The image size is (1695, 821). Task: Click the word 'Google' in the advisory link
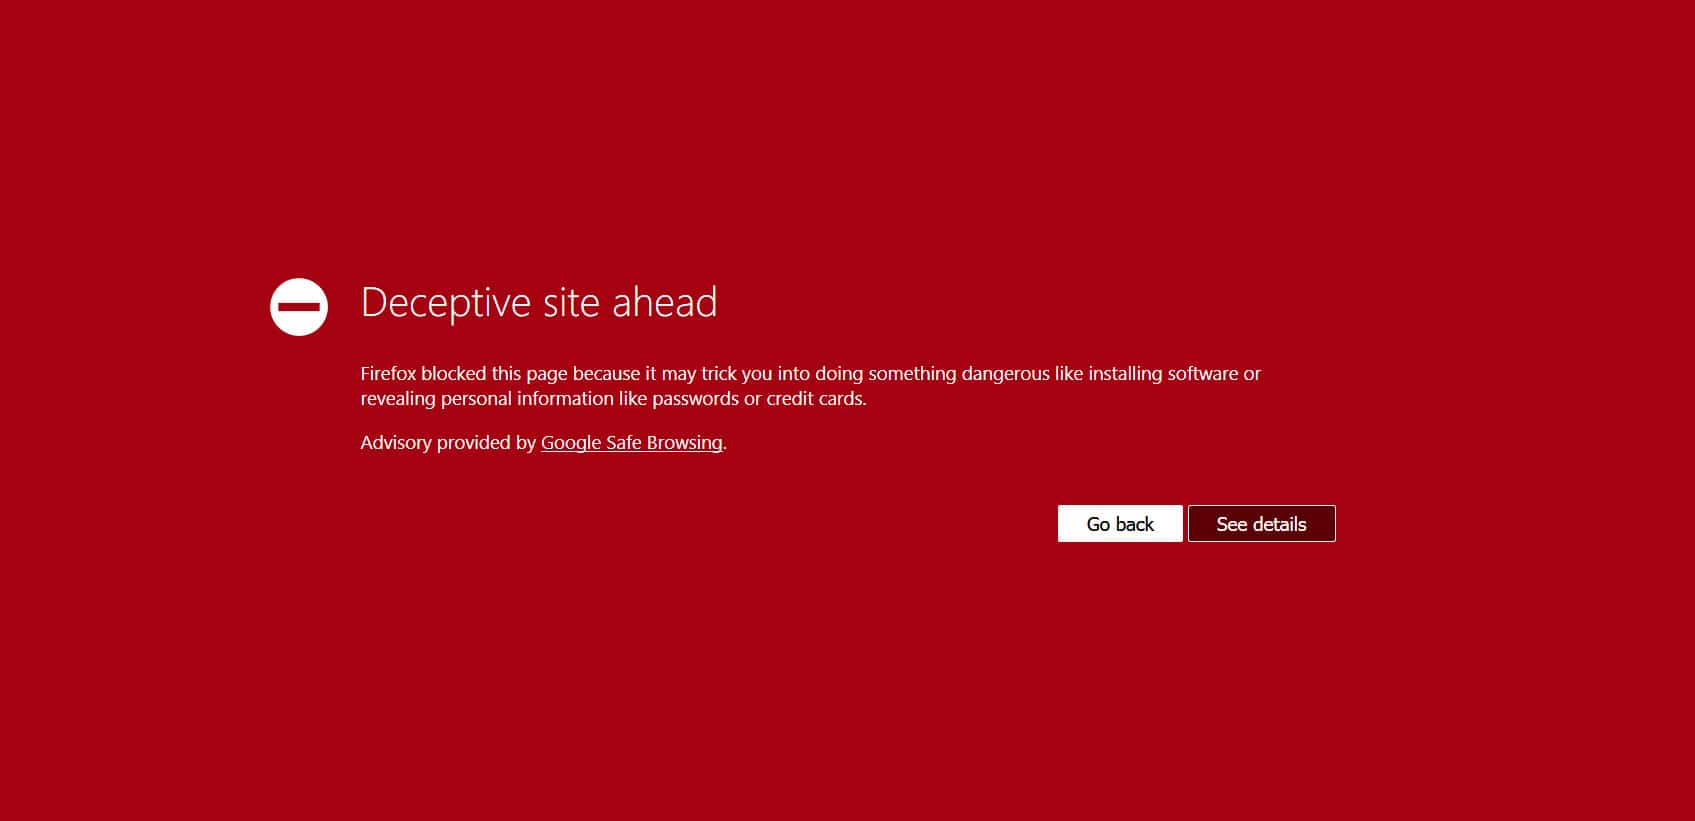point(571,443)
